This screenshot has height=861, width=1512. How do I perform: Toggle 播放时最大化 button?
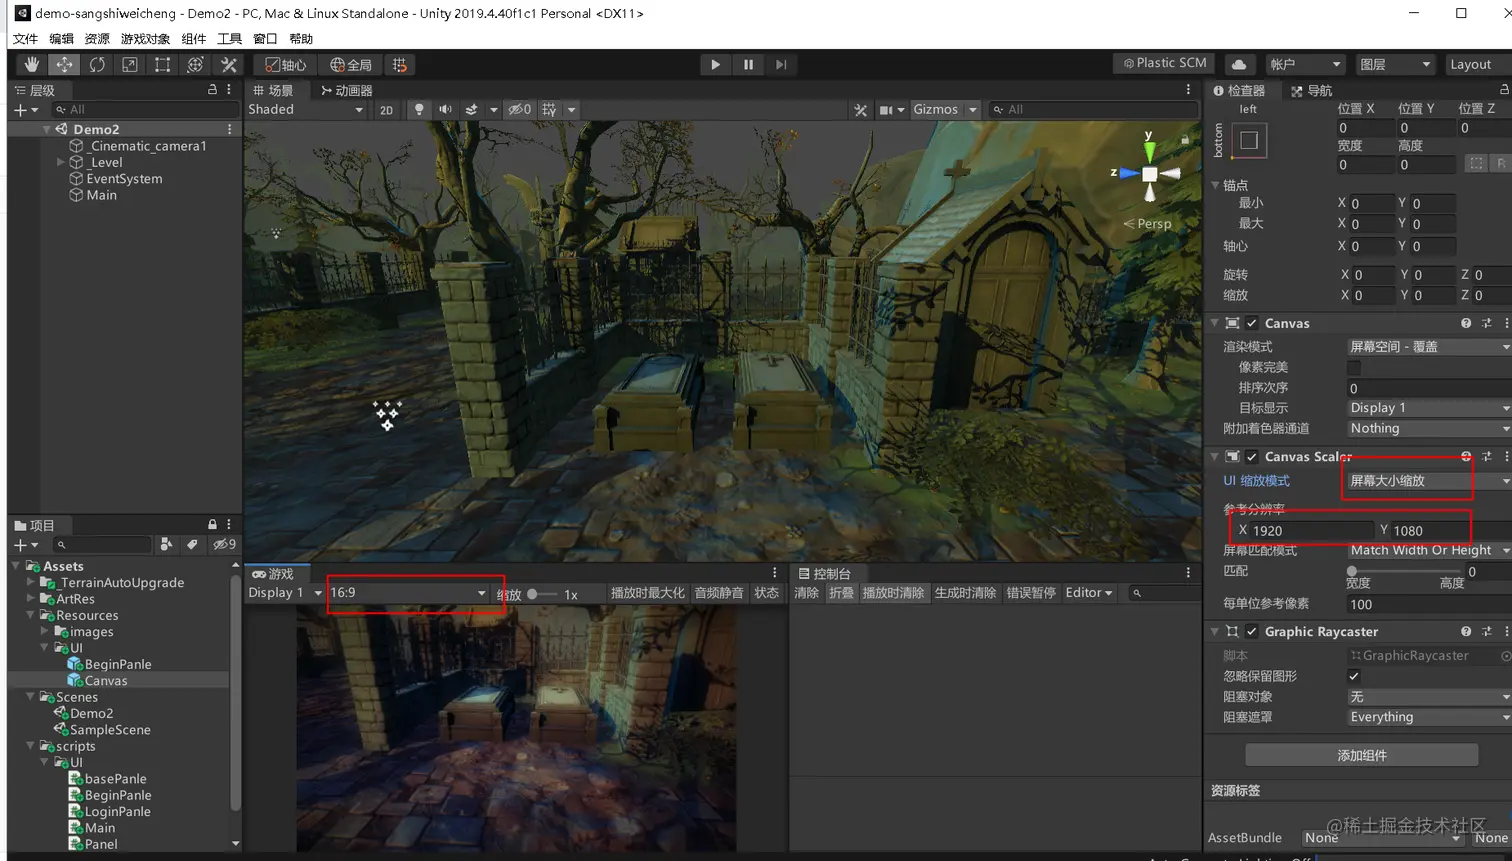[648, 593]
